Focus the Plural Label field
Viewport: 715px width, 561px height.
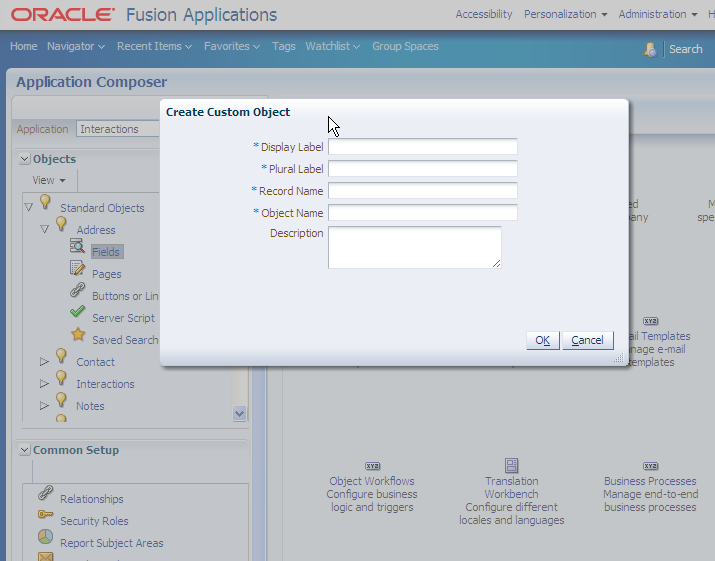tap(423, 169)
